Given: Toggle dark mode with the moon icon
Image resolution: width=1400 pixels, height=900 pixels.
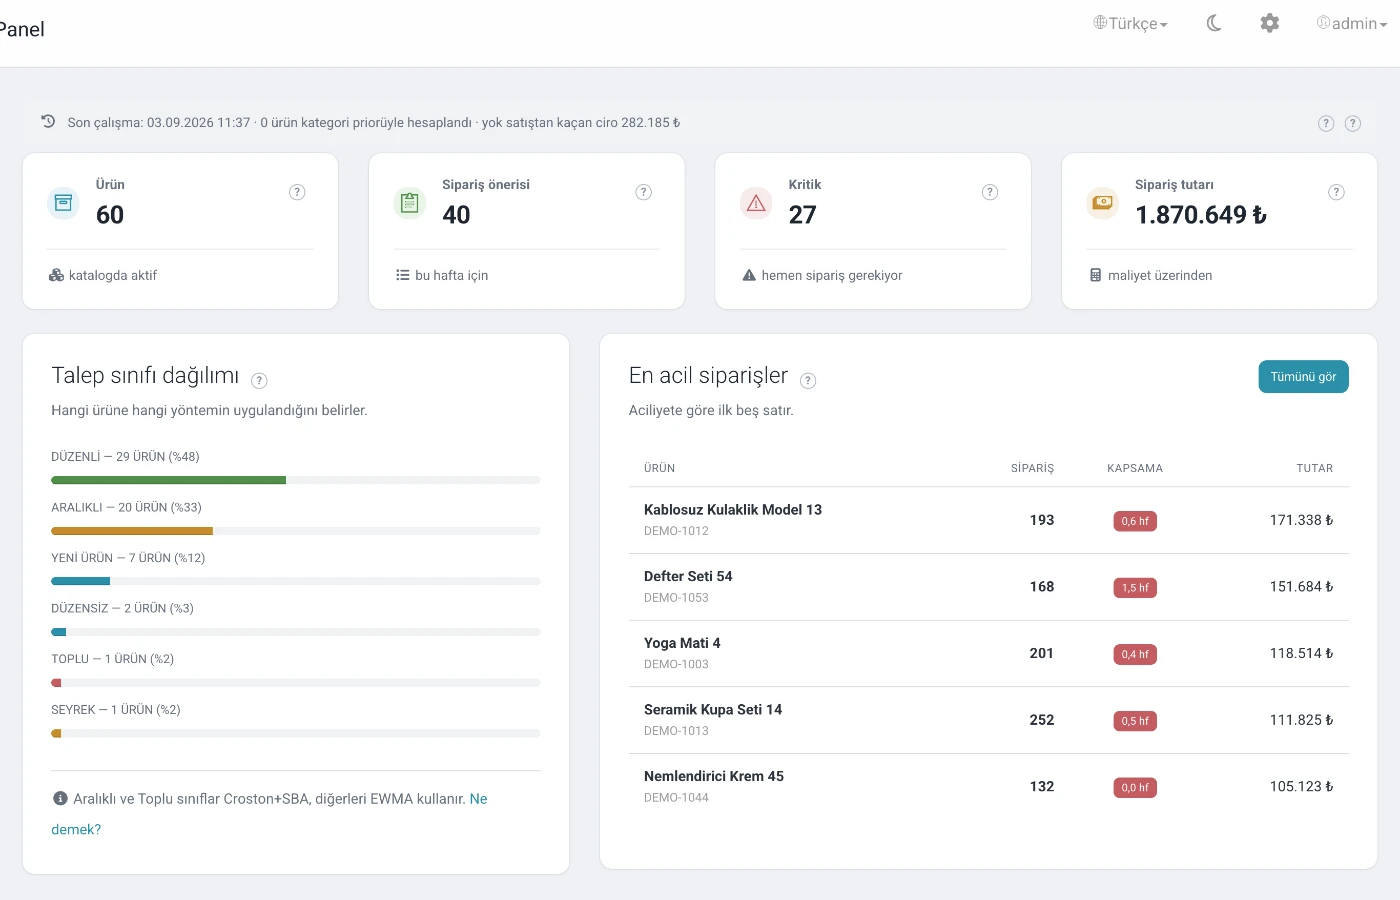Looking at the screenshot, I should click(1214, 23).
